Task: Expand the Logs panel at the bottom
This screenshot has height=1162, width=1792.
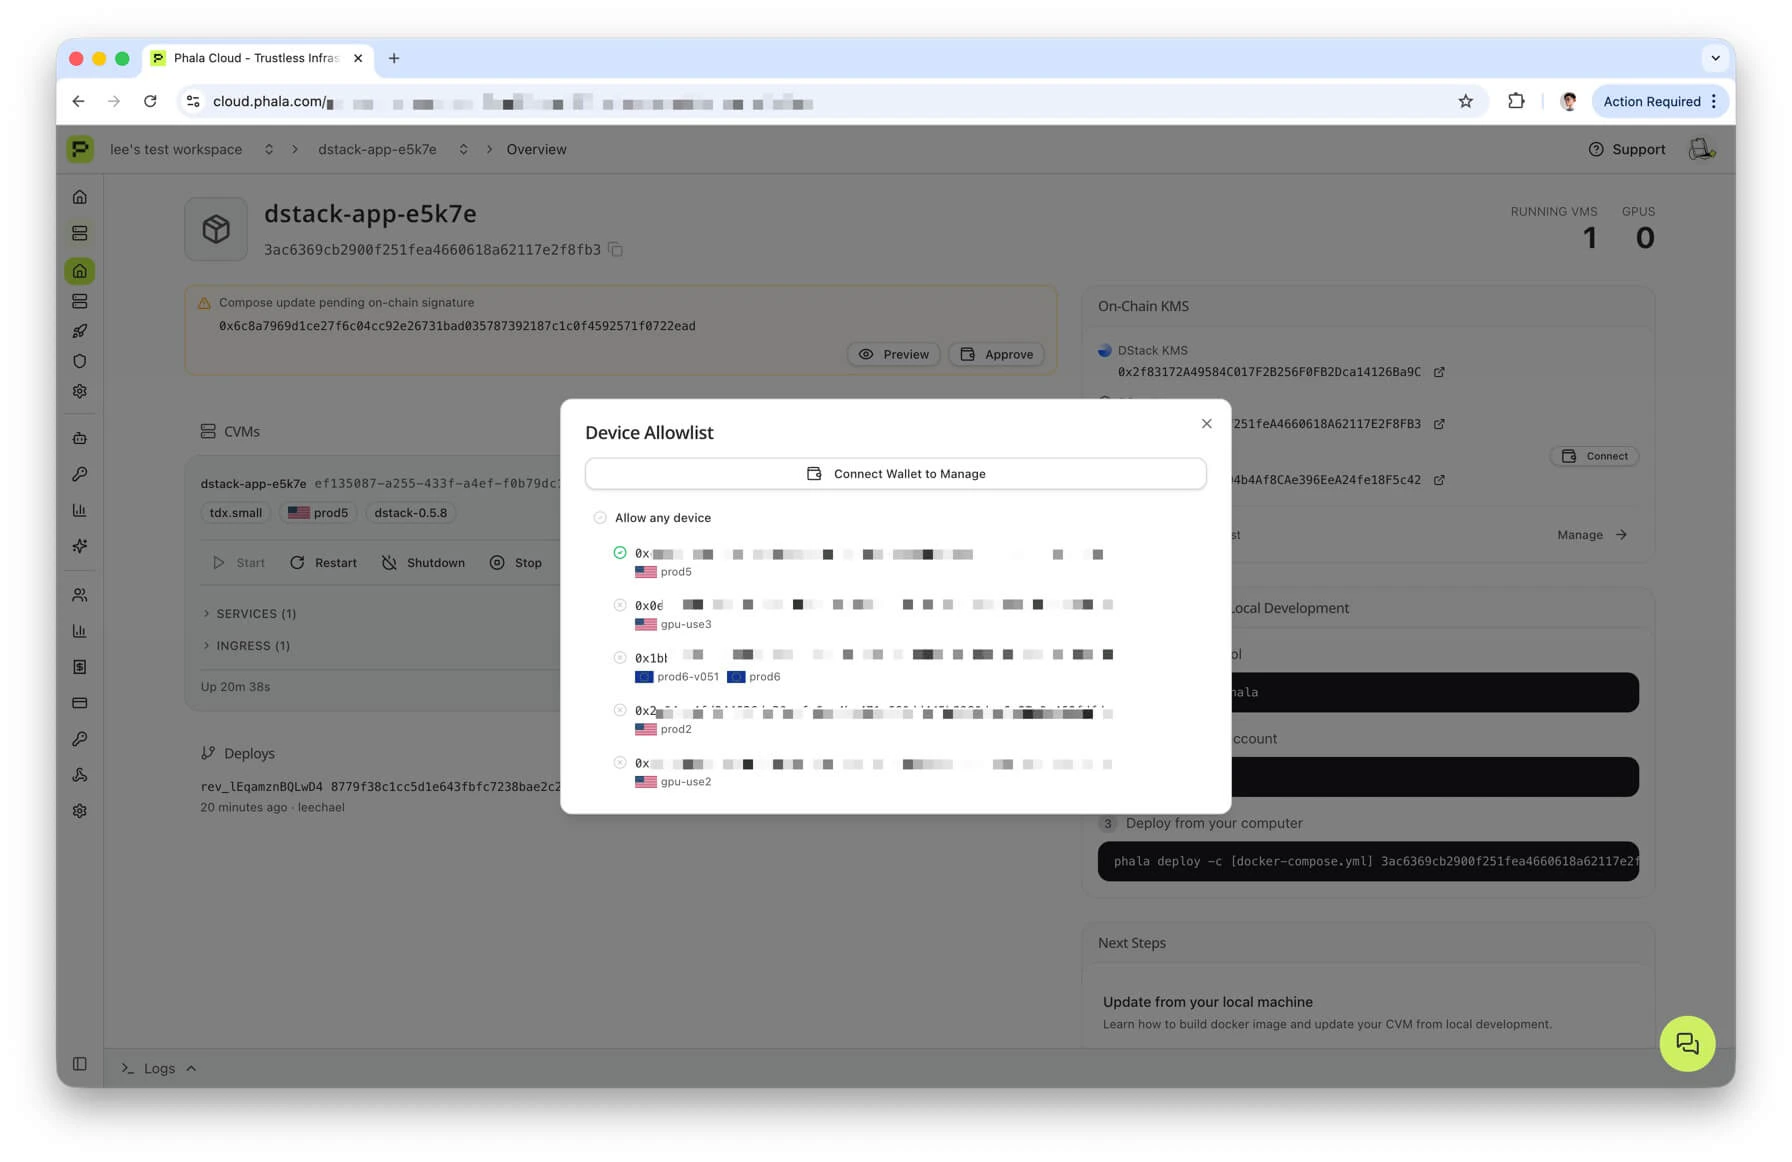Action: pyautogui.click(x=159, y=1068)
